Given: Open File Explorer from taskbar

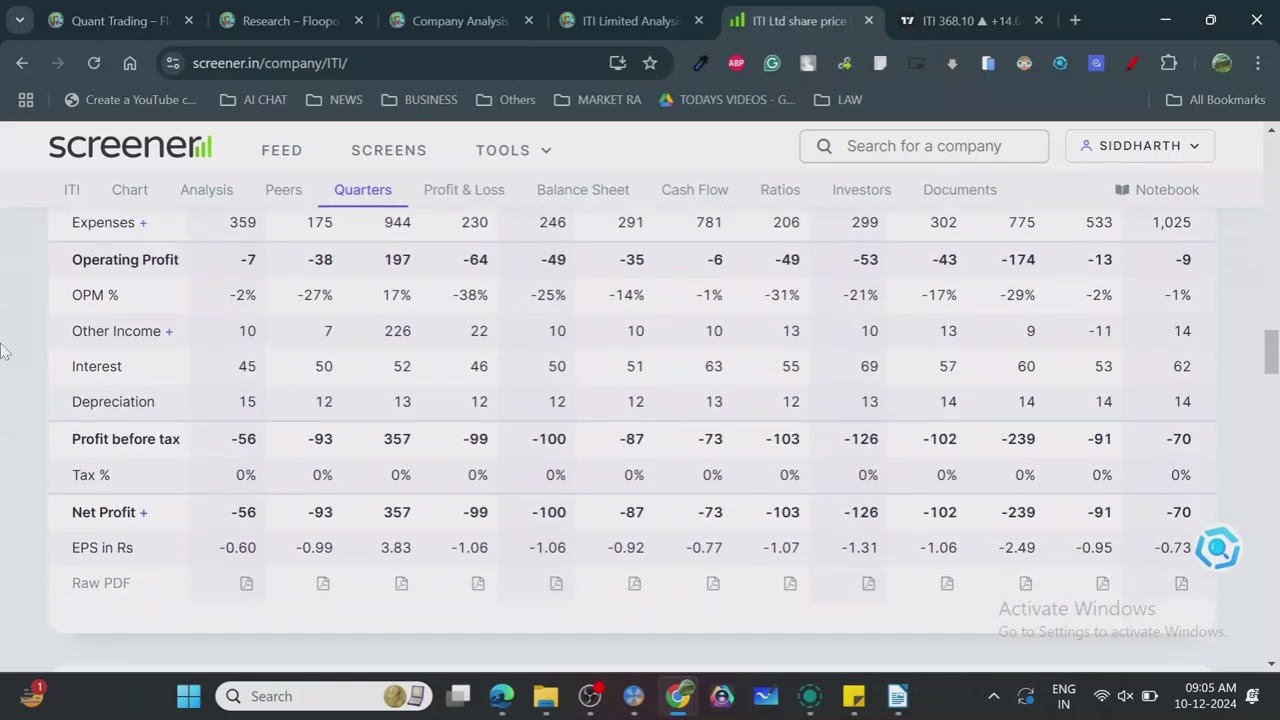Looking at the screenshot, I should click(x=545, y=696).
